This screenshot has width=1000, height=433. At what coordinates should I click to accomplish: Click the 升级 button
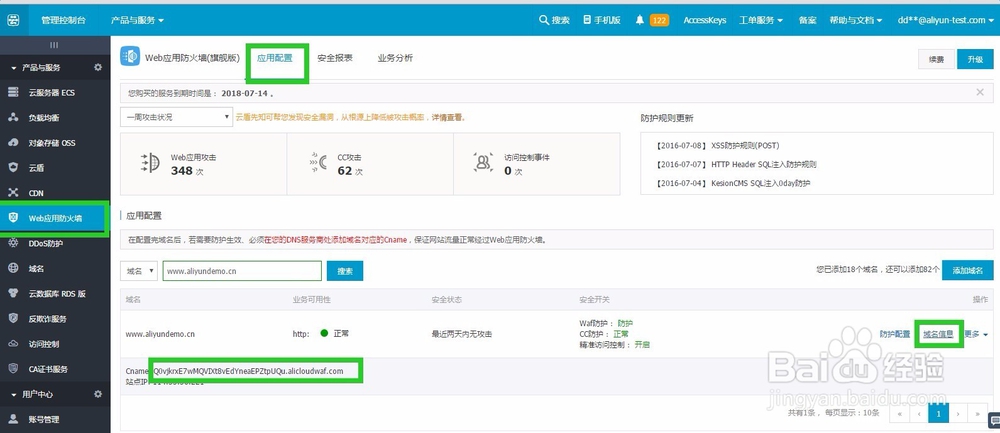(x=975, y=59)
